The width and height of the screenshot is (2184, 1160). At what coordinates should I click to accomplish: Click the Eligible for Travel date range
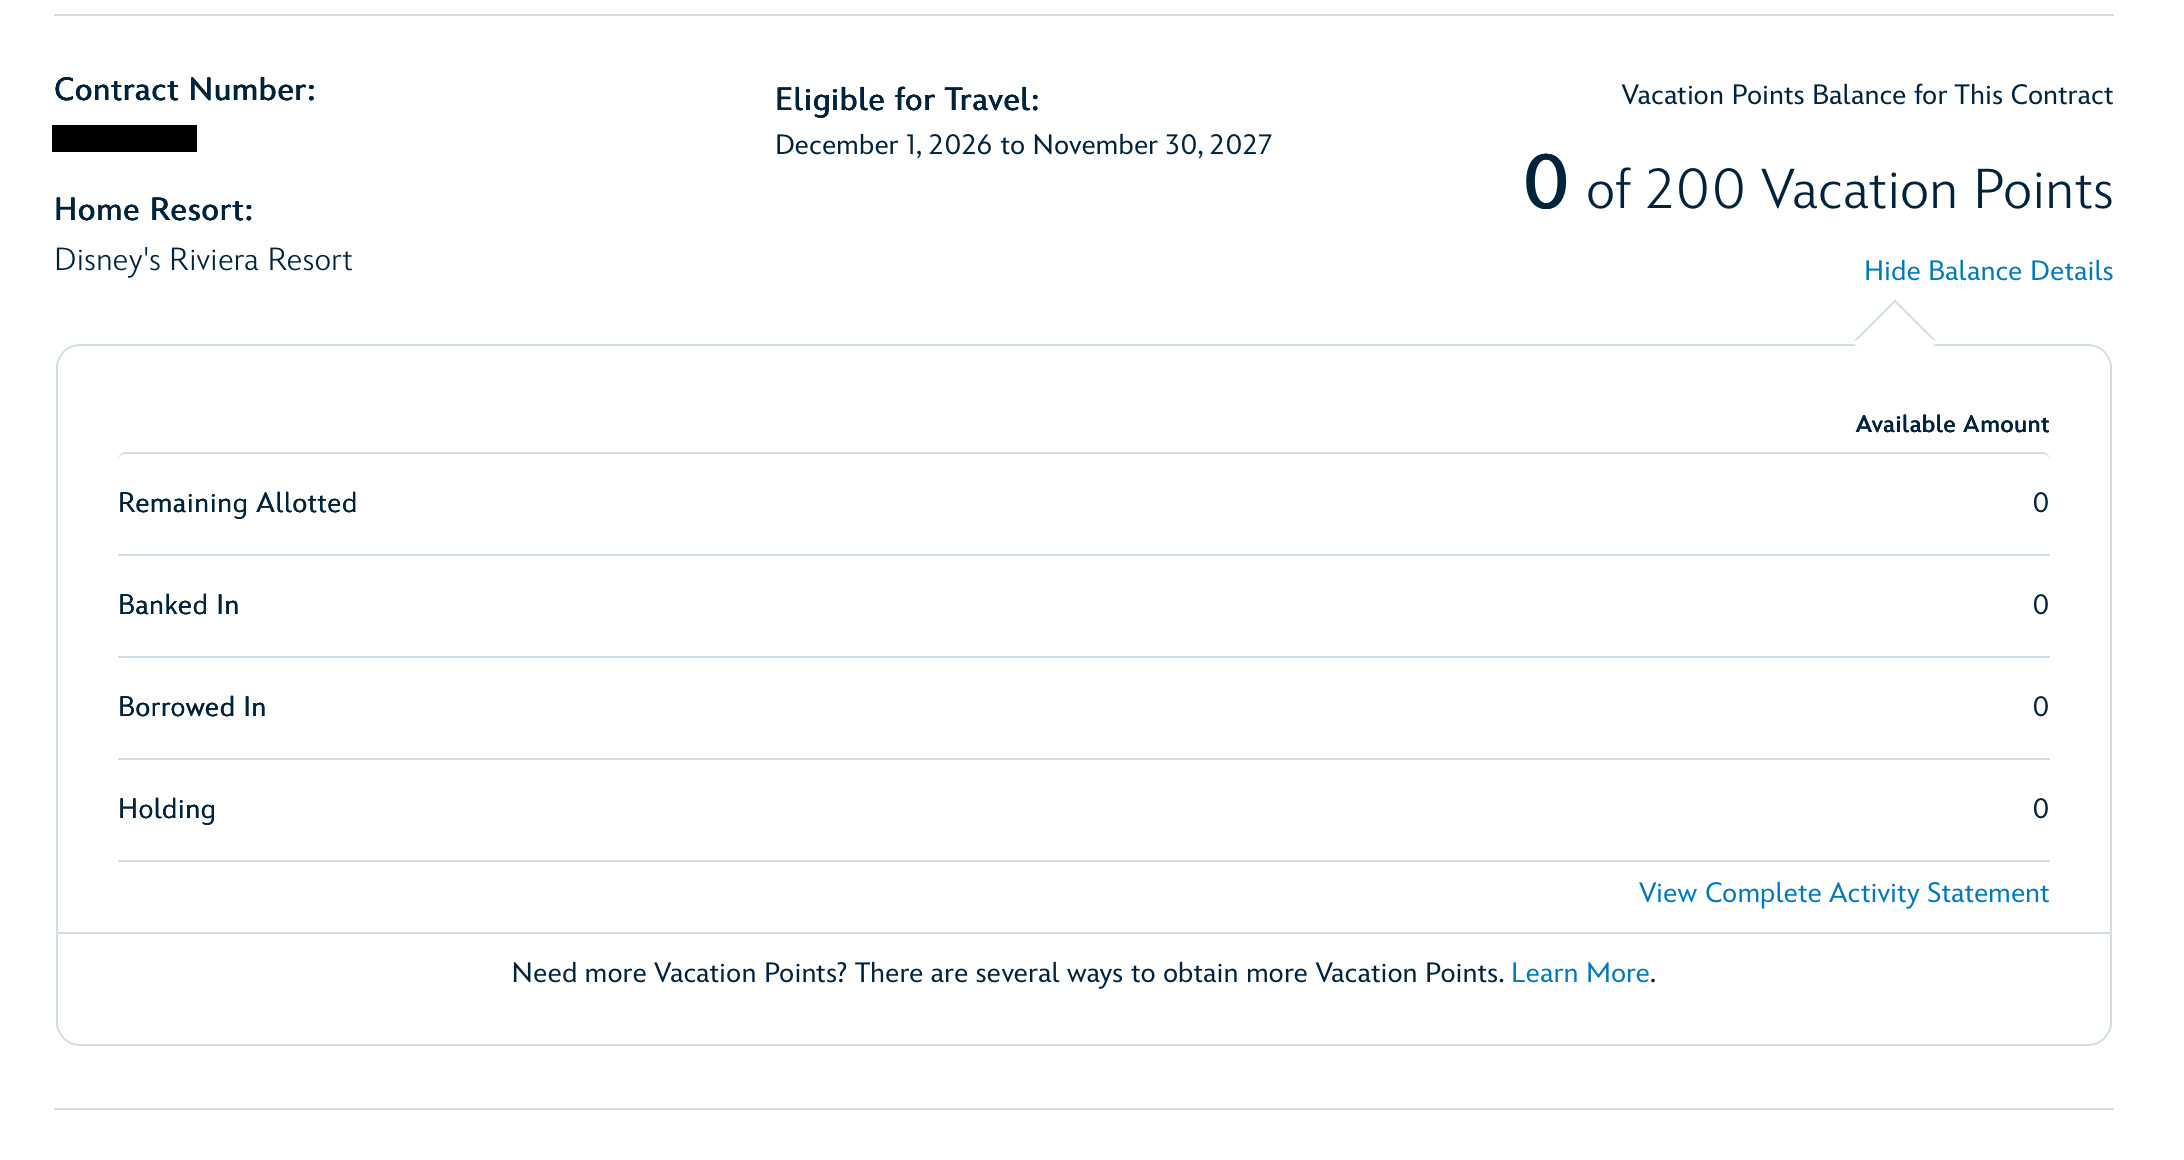1023,145
